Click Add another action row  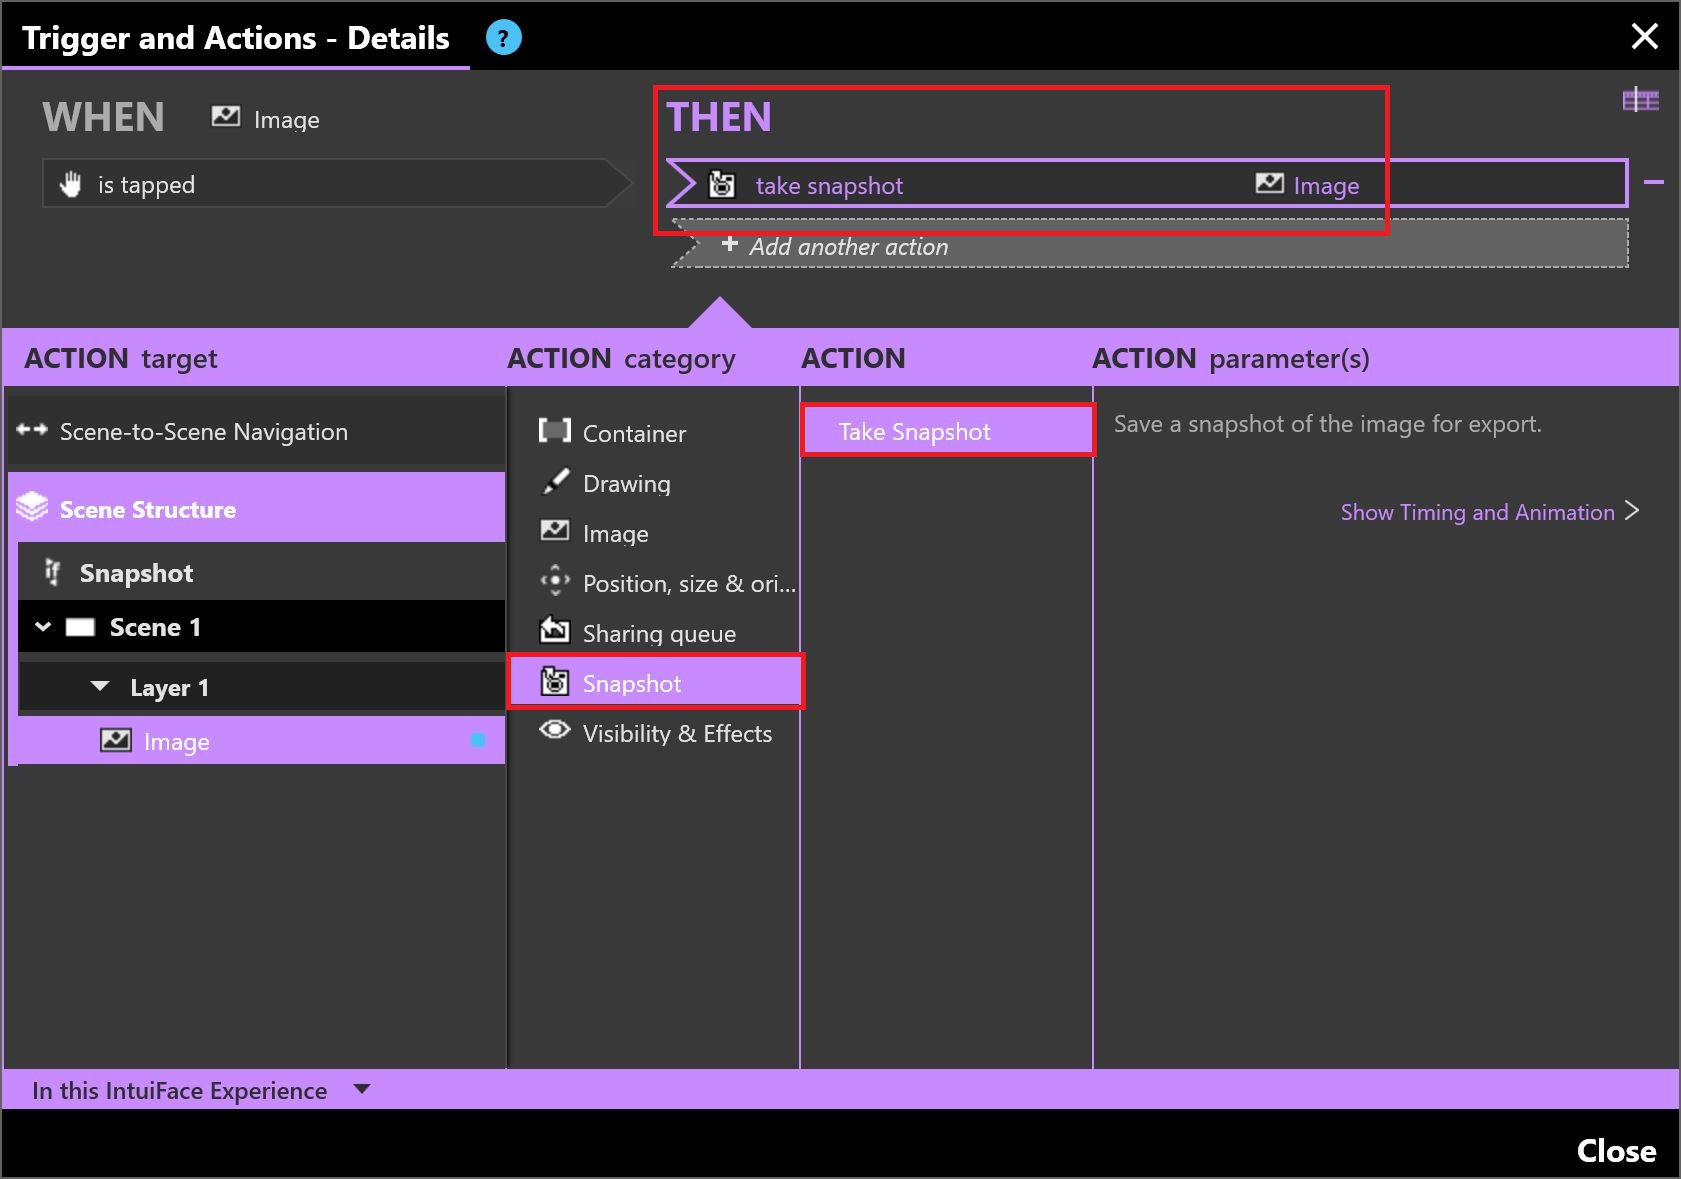[x=848, y=247]
